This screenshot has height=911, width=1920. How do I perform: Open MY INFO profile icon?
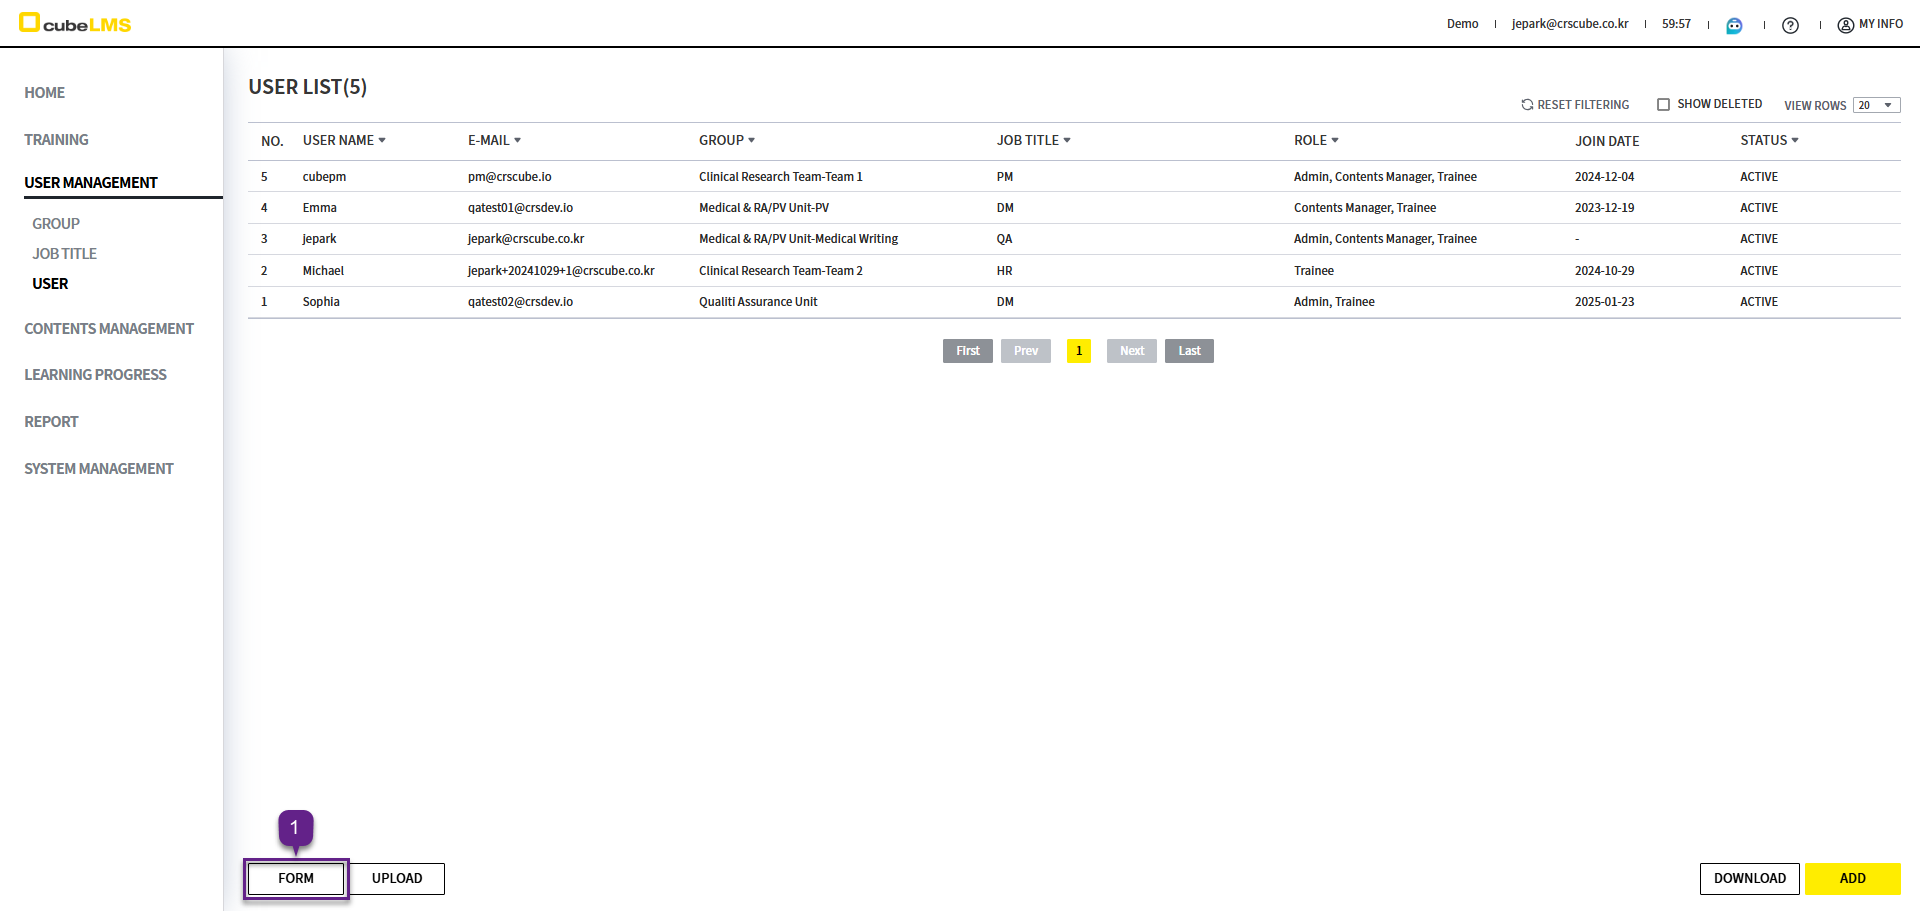[1845, 25]
